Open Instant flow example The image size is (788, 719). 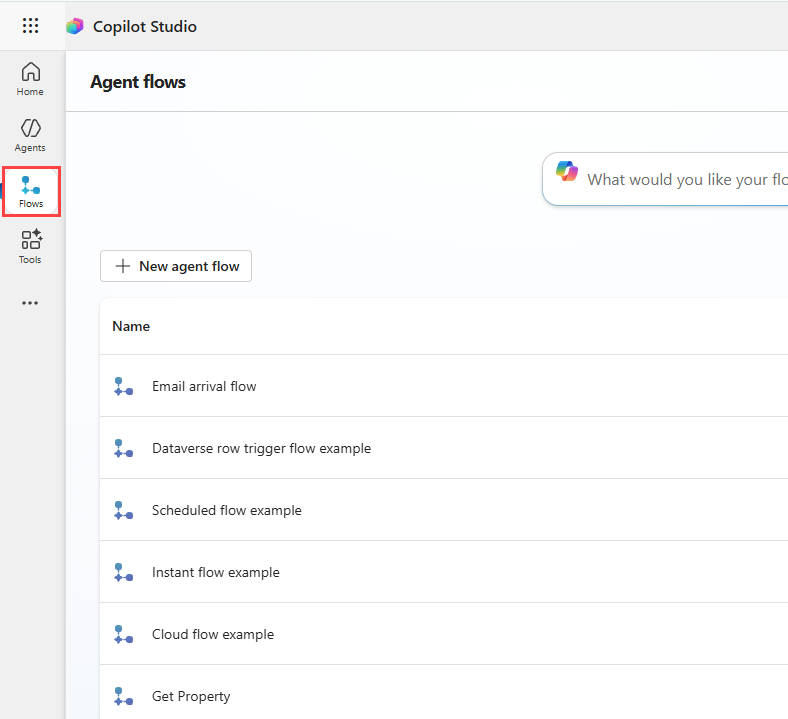point(216,572)
